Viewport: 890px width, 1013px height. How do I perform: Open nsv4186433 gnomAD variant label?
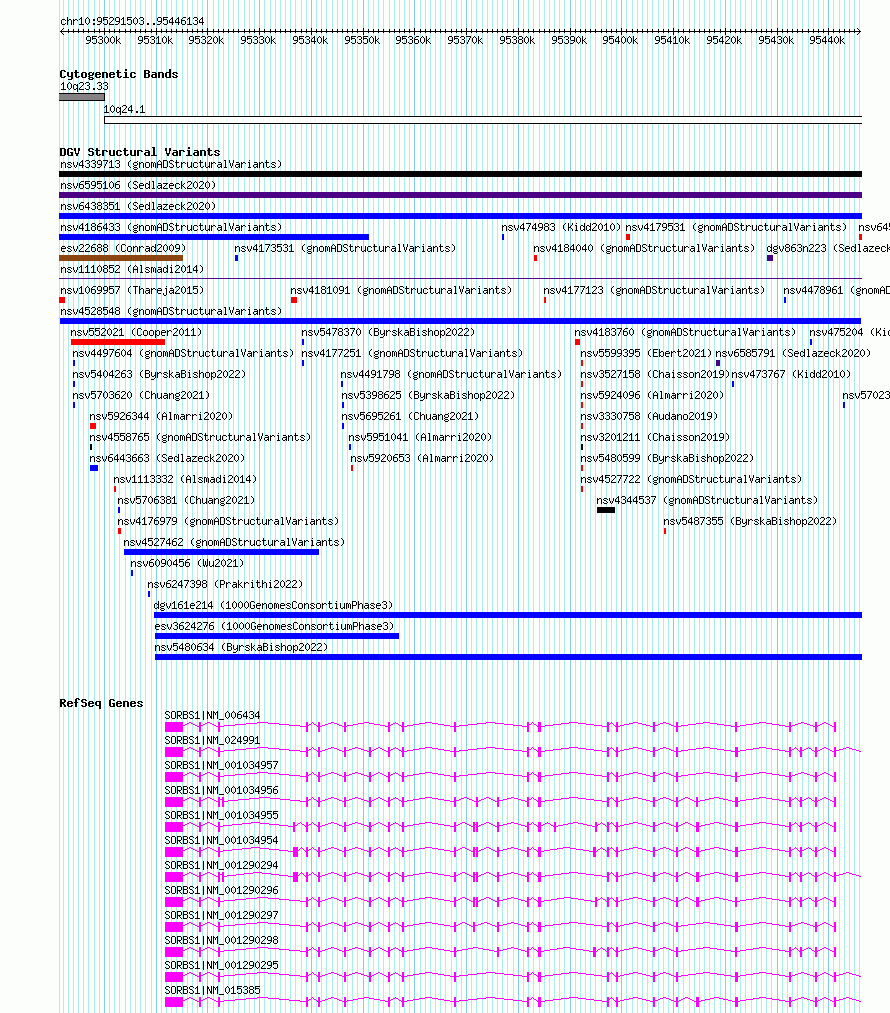(171, 227)
